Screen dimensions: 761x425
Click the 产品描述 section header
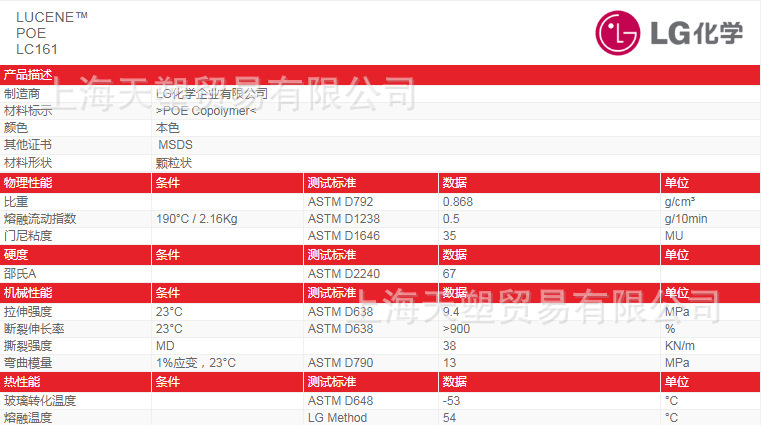28,75
